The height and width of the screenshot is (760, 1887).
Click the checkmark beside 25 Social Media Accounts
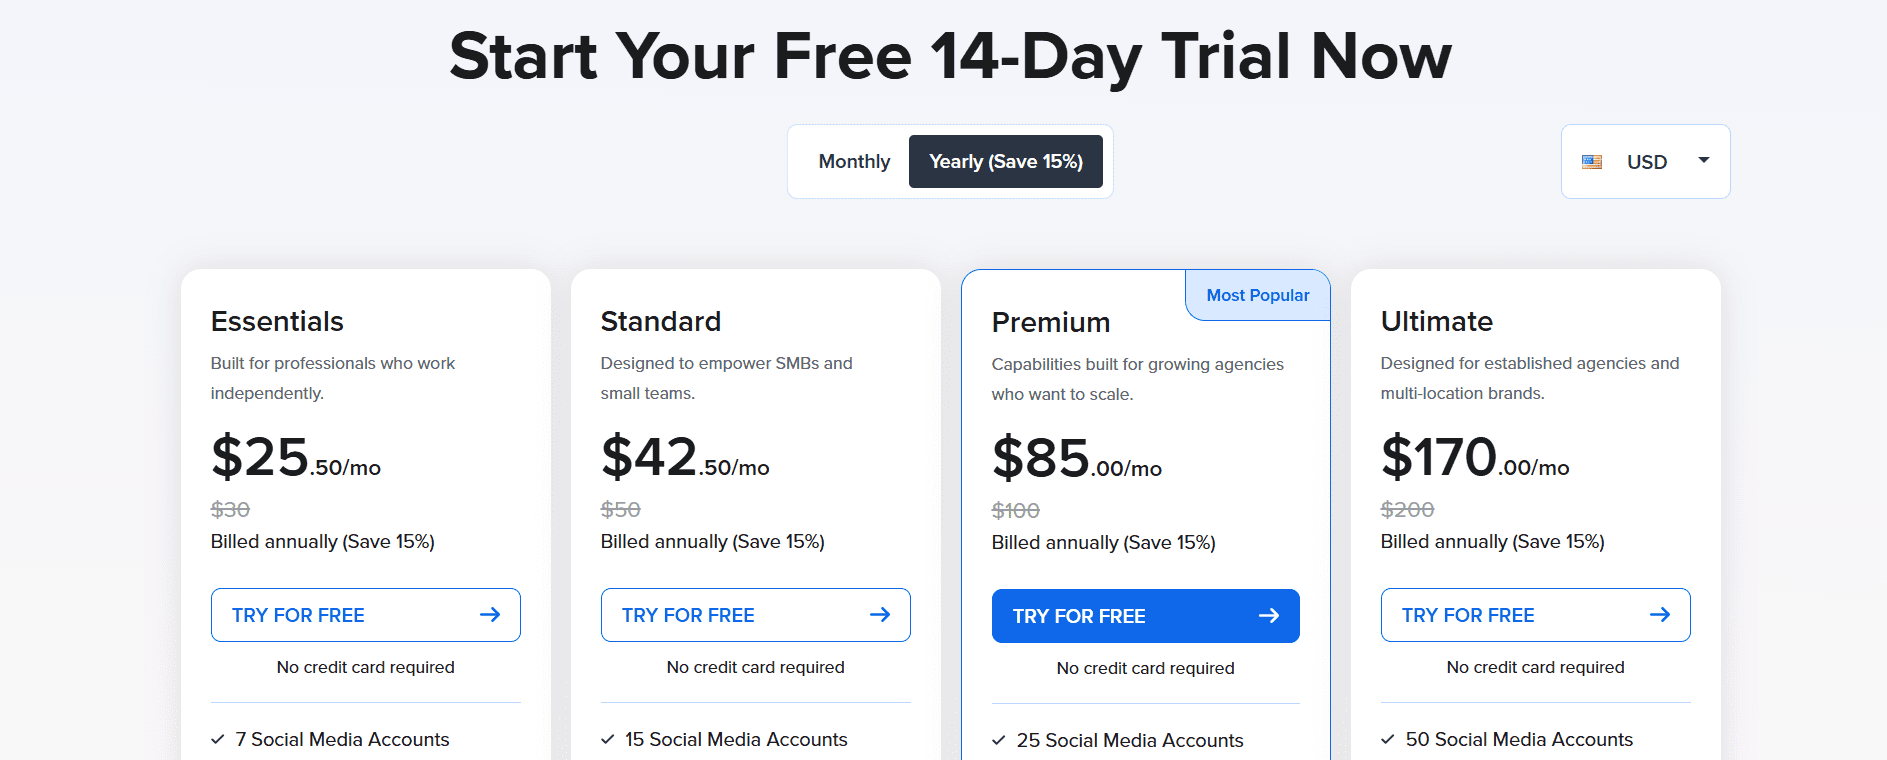(x=997, y=740)
